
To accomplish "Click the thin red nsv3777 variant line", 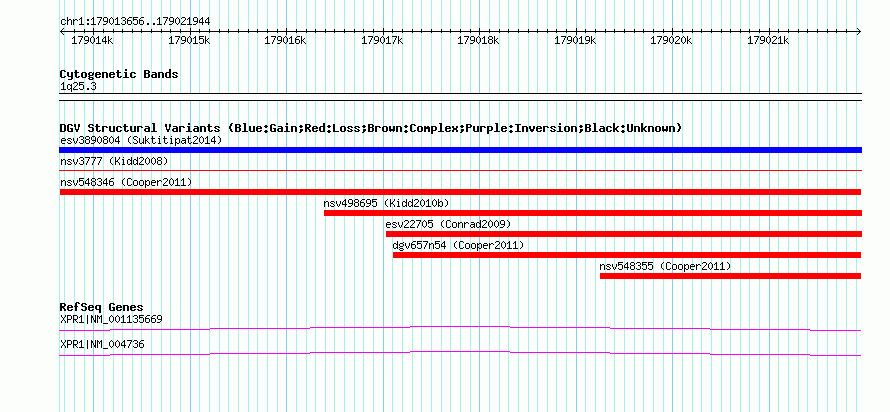I will coord(460,170).
